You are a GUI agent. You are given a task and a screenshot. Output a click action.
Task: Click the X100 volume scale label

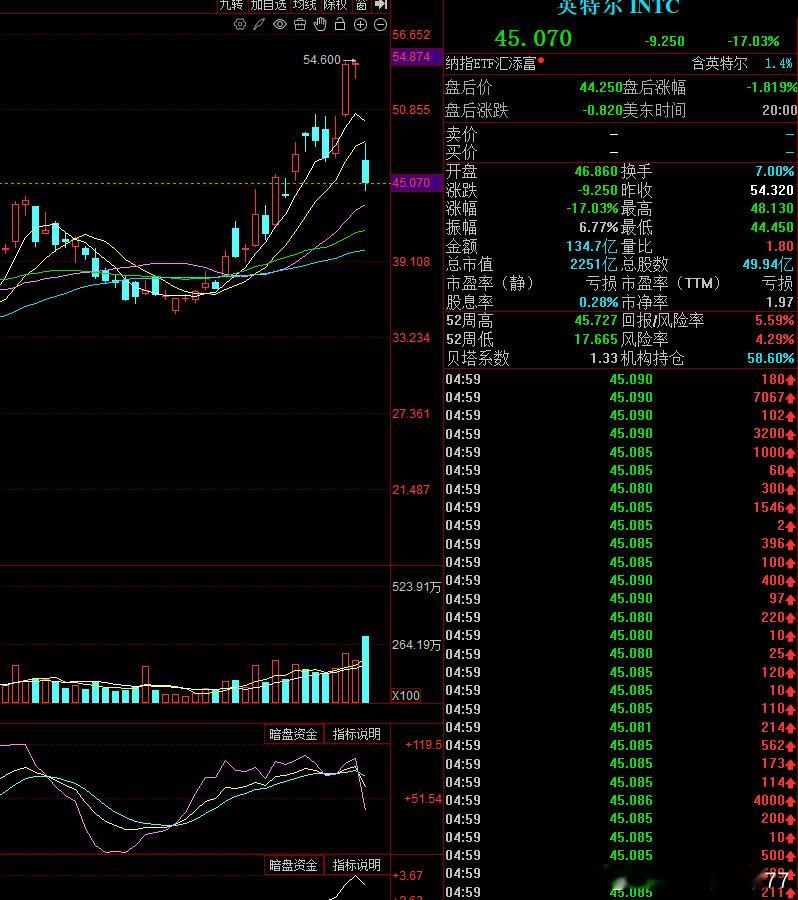(405, 696)
